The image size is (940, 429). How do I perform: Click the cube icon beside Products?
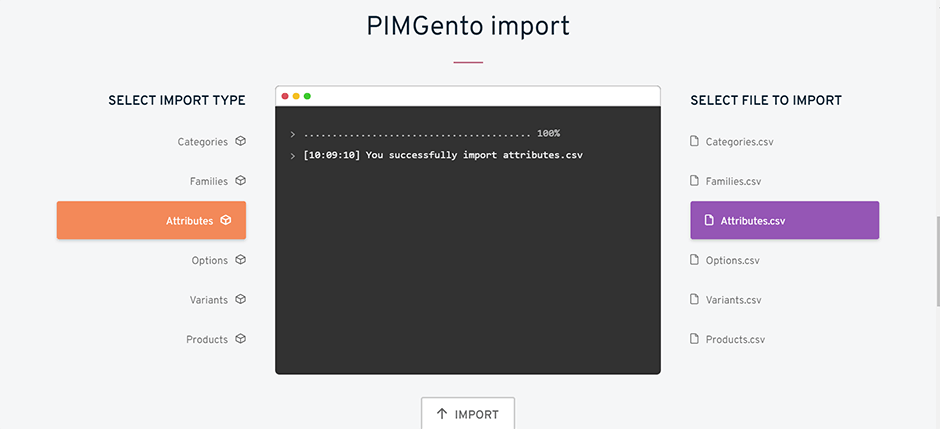click(240, 339)
